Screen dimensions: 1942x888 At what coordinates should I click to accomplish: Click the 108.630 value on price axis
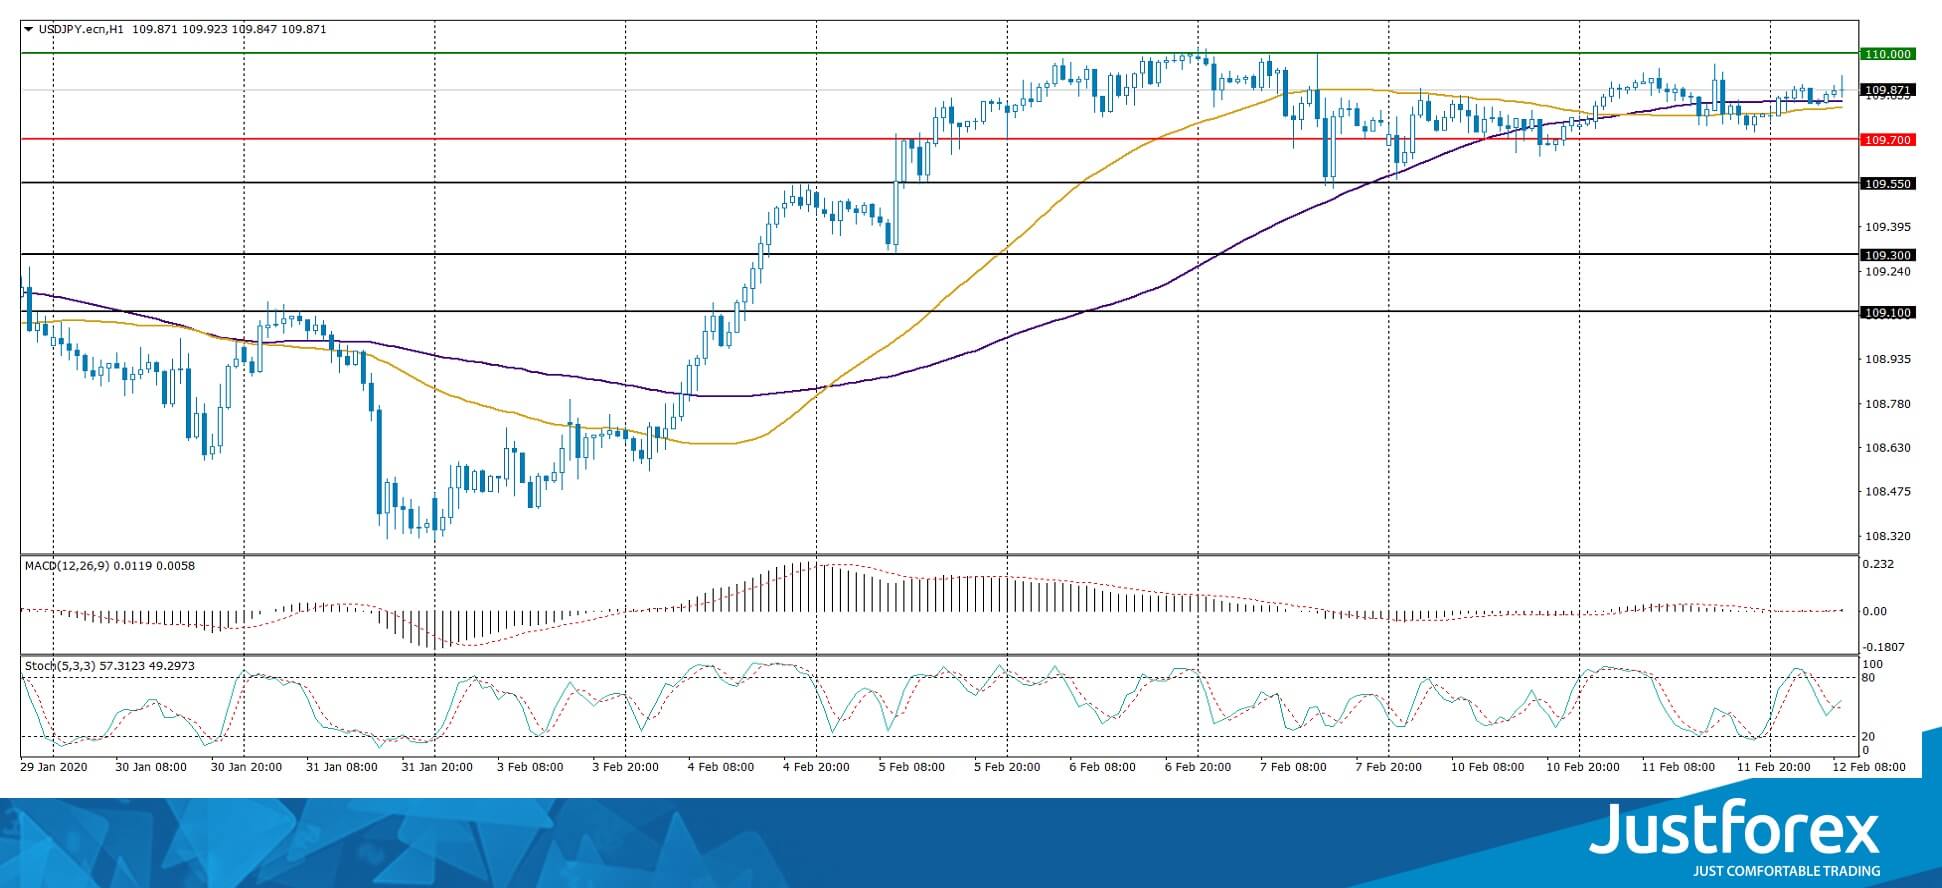pyautogui.click(x=1887, y=448)
